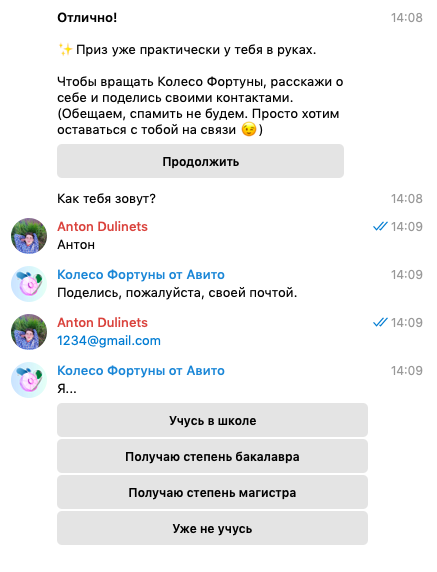
Task: Click Колесо Фортуны от Авито name above почтой request
Action: pos(141,274)
